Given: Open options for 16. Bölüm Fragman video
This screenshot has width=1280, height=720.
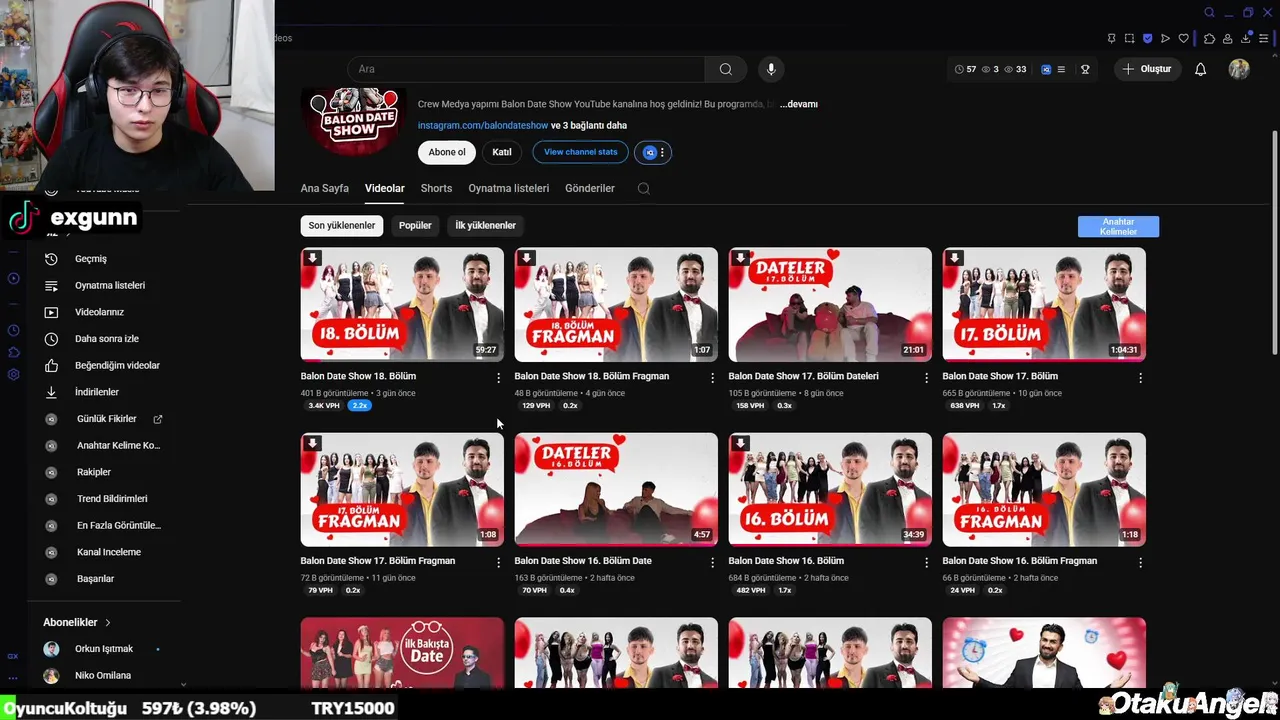Looking at the screenshot, I should (x=1140, y=563).
